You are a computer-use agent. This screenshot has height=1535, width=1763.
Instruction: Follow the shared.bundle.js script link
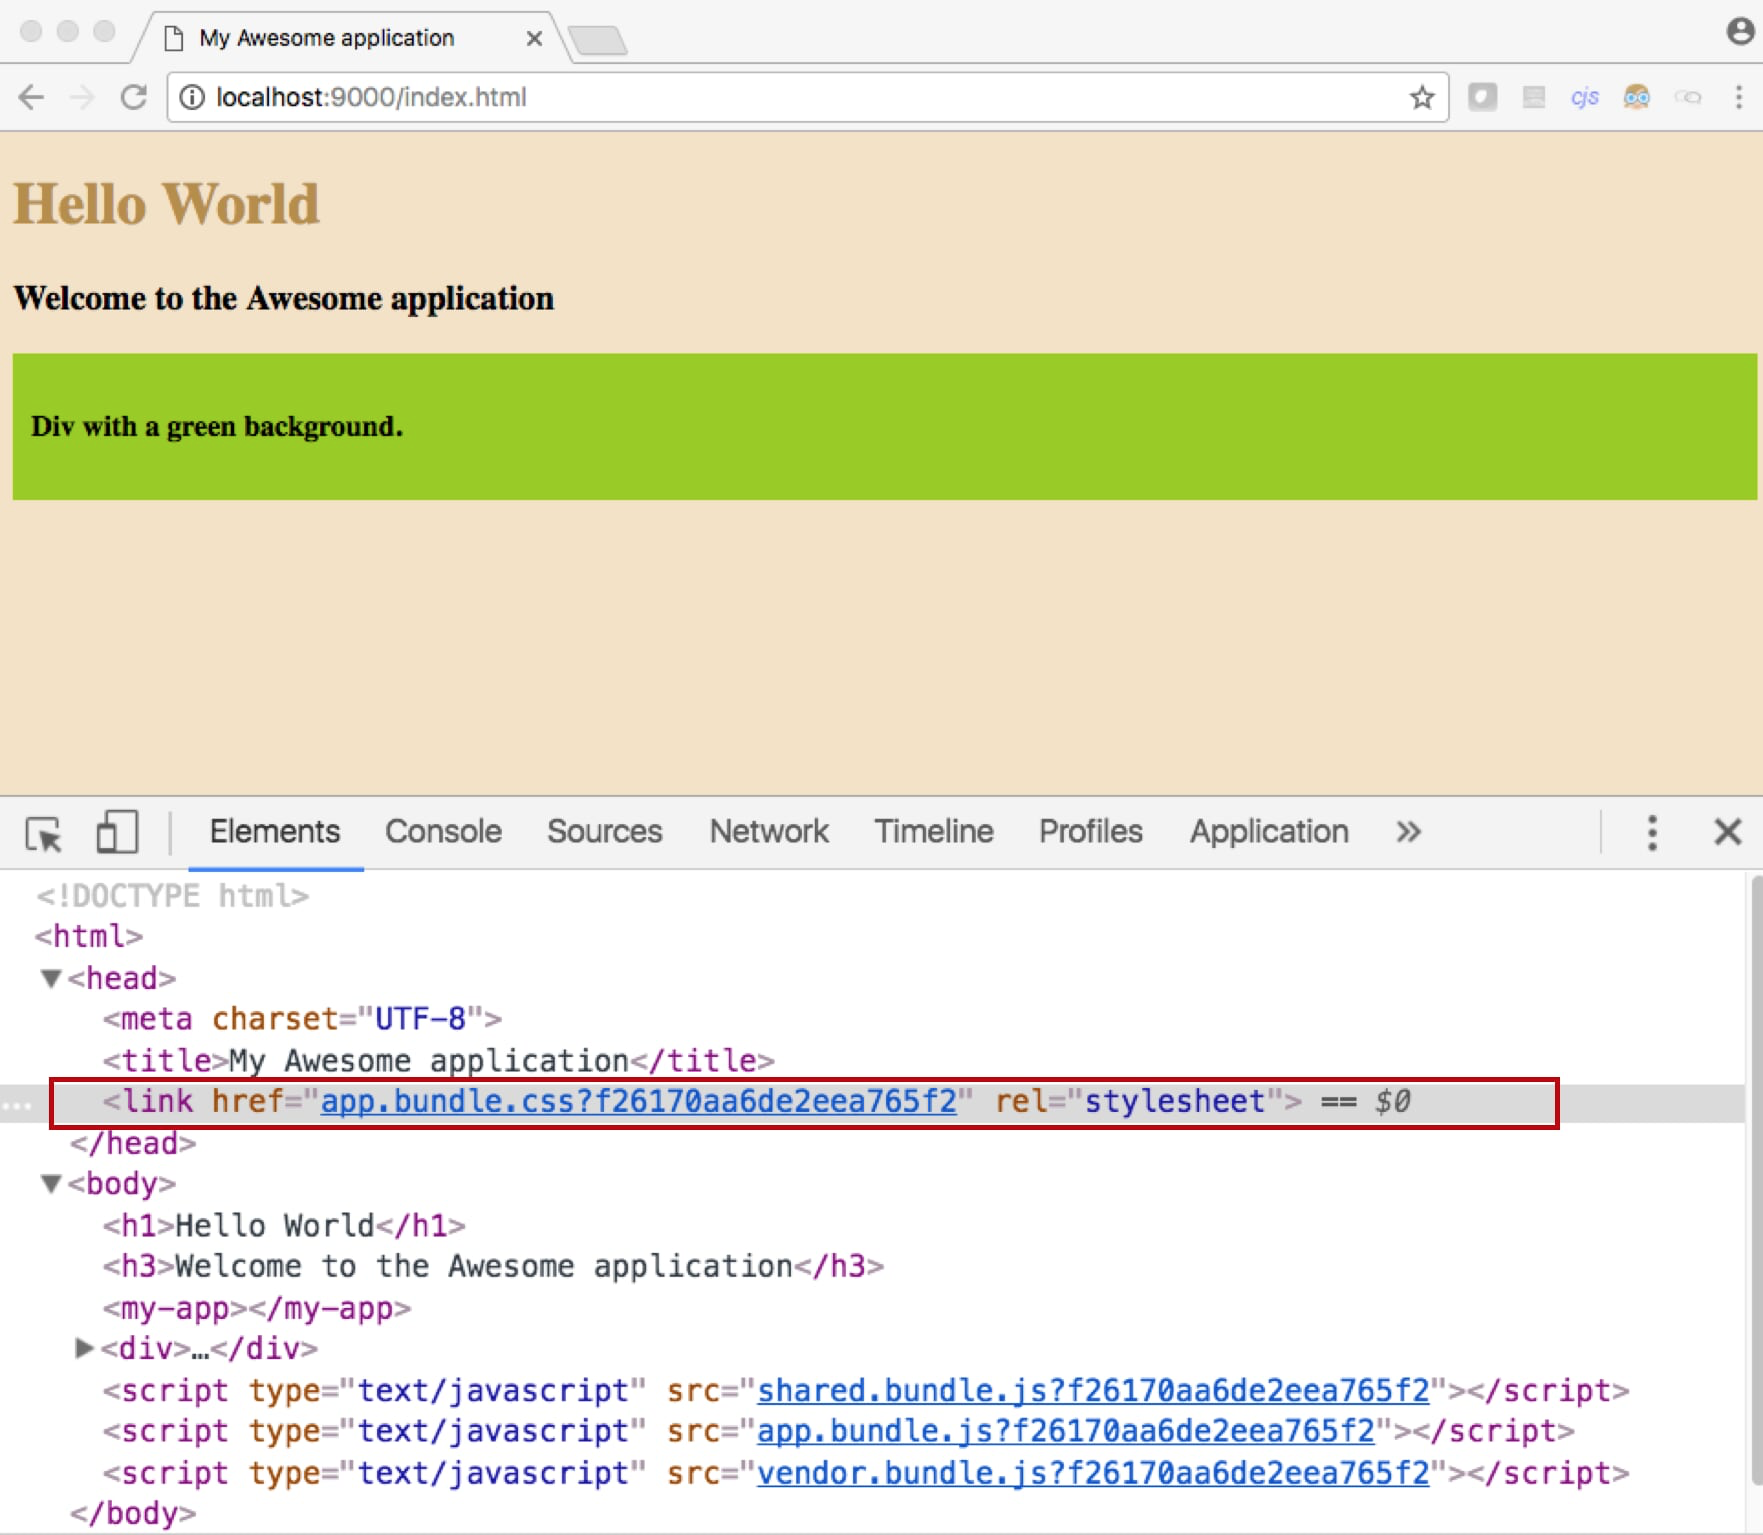[1093, 1391]
